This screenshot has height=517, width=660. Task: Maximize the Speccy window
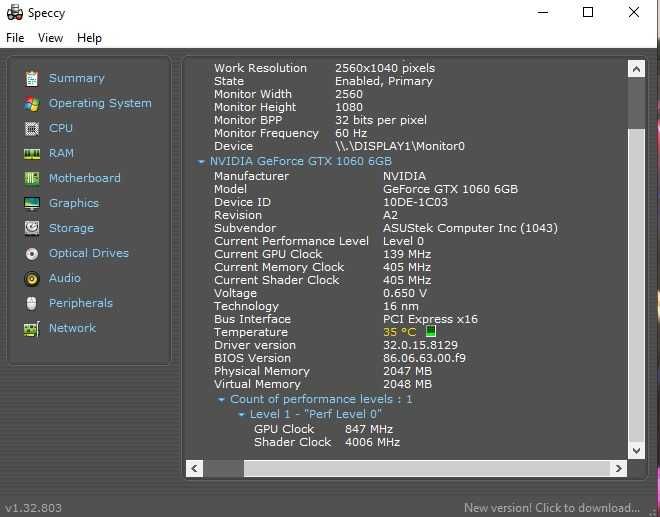point(588,12)
